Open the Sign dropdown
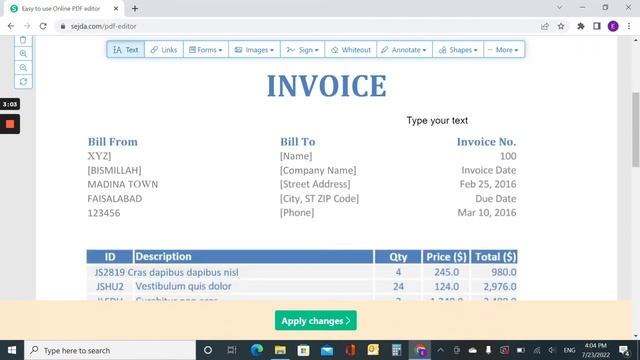The height and width of the screenshot is (360, 640). tap(302, 50)
